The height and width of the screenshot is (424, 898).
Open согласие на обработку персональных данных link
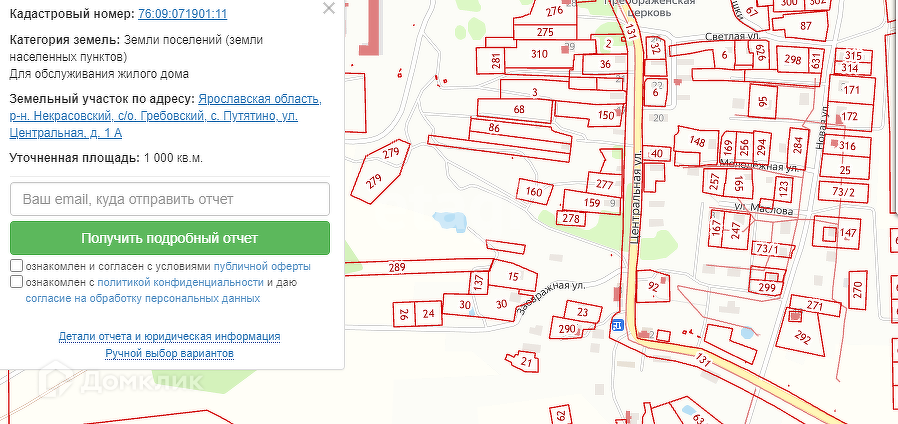tap(143, 299)
